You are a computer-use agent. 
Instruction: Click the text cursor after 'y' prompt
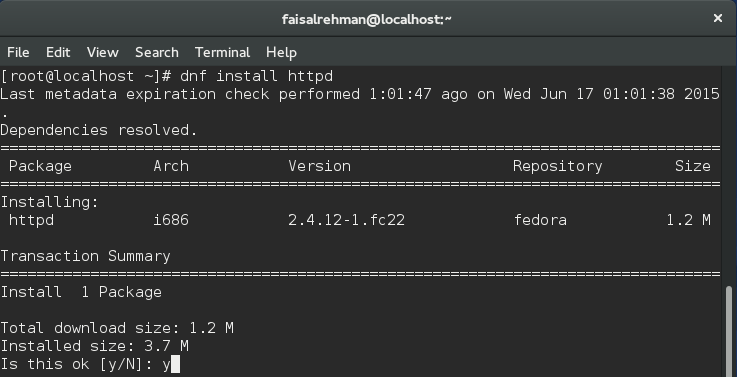[x=175, y=364]
